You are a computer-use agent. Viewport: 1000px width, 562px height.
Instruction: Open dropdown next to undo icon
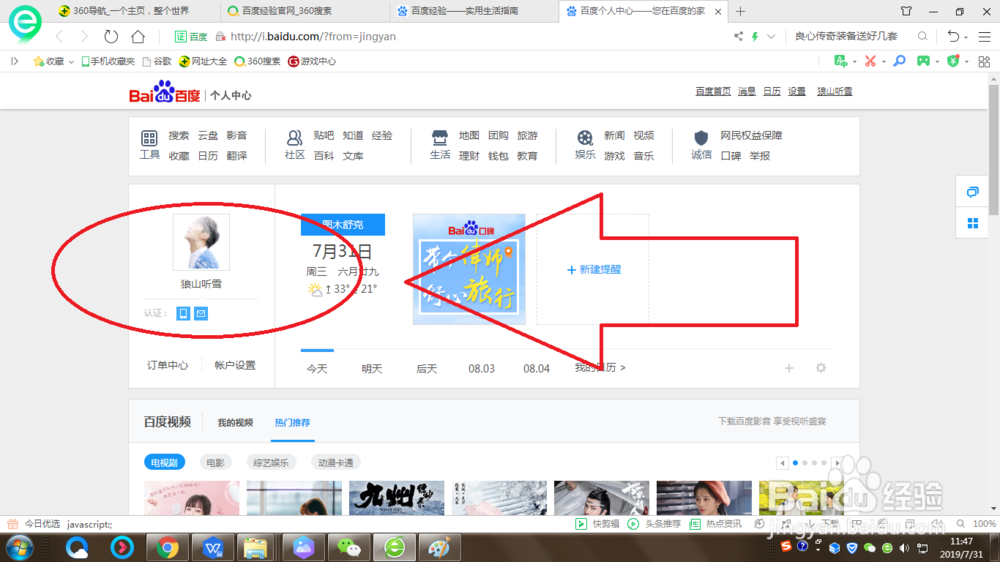click(966, 38)
